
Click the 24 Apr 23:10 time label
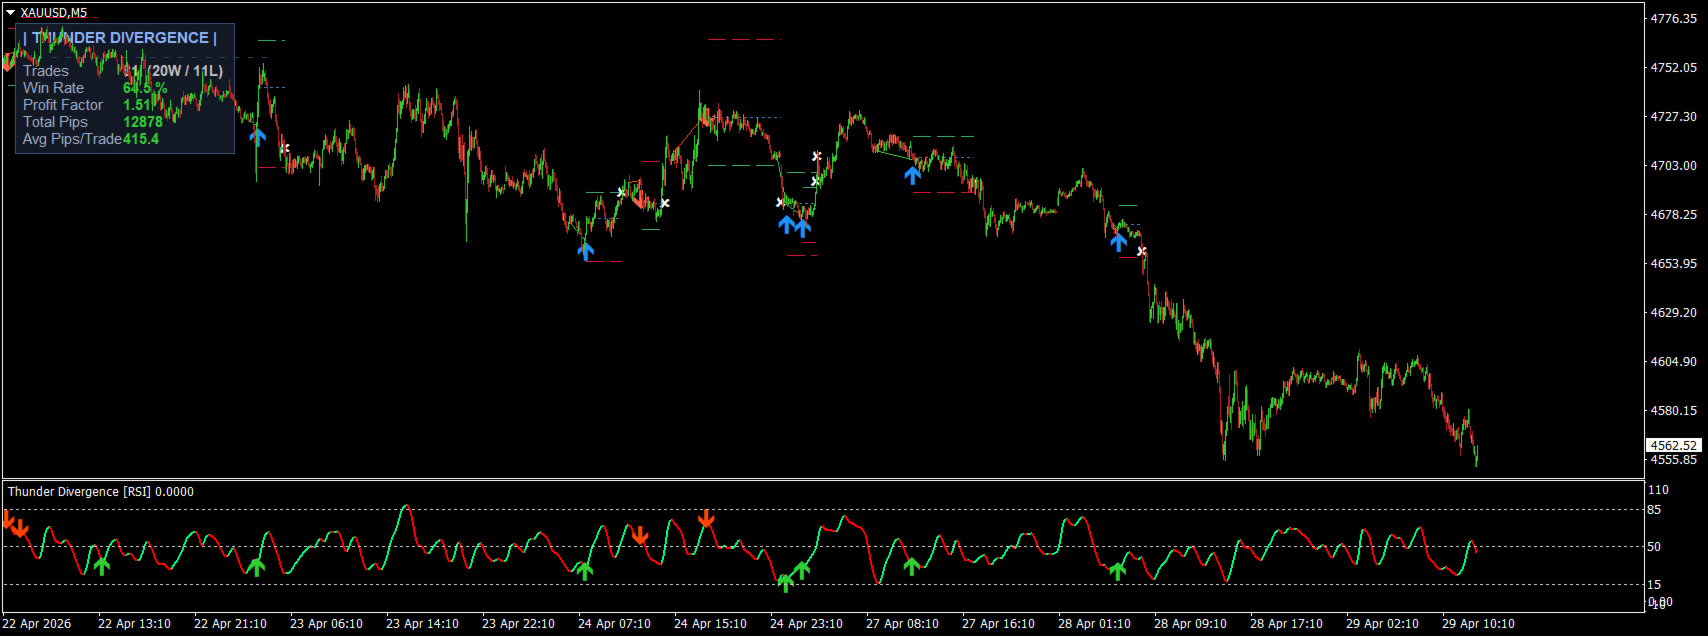pos(806,624)
